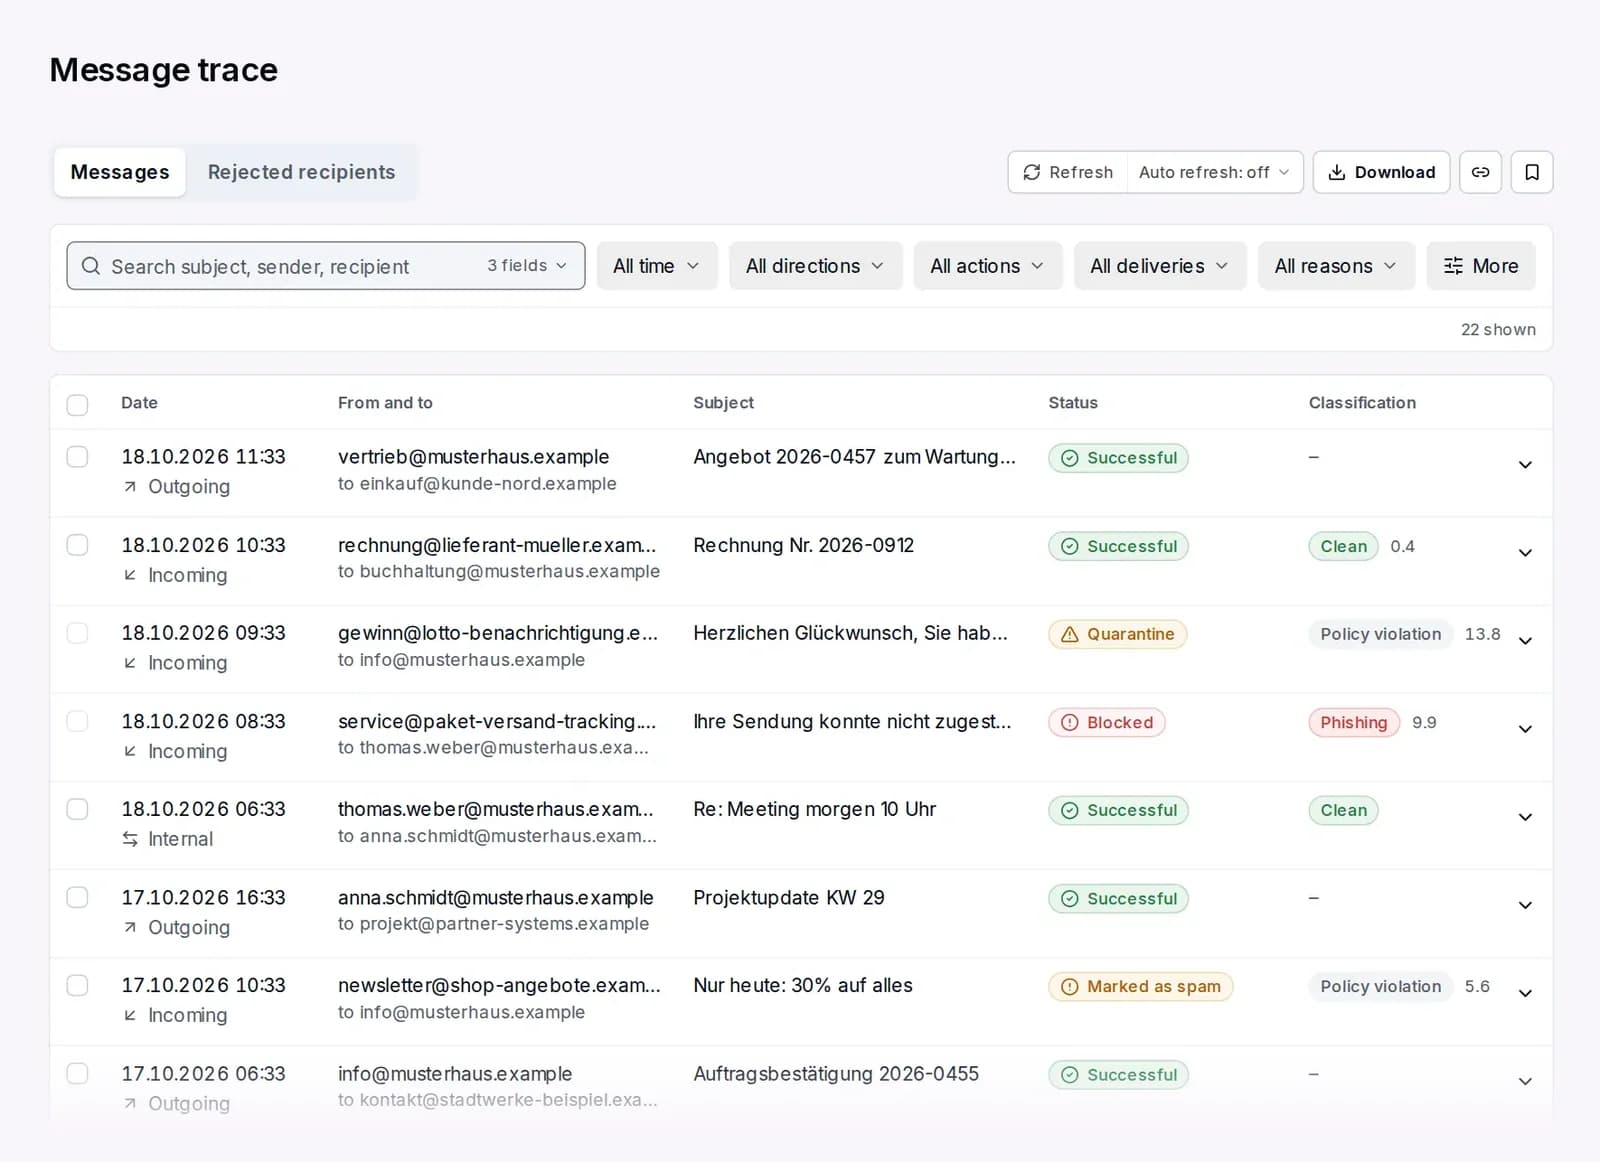Click incoming arrow icon for 17.10.2026 10:33

click(130, 1015)
